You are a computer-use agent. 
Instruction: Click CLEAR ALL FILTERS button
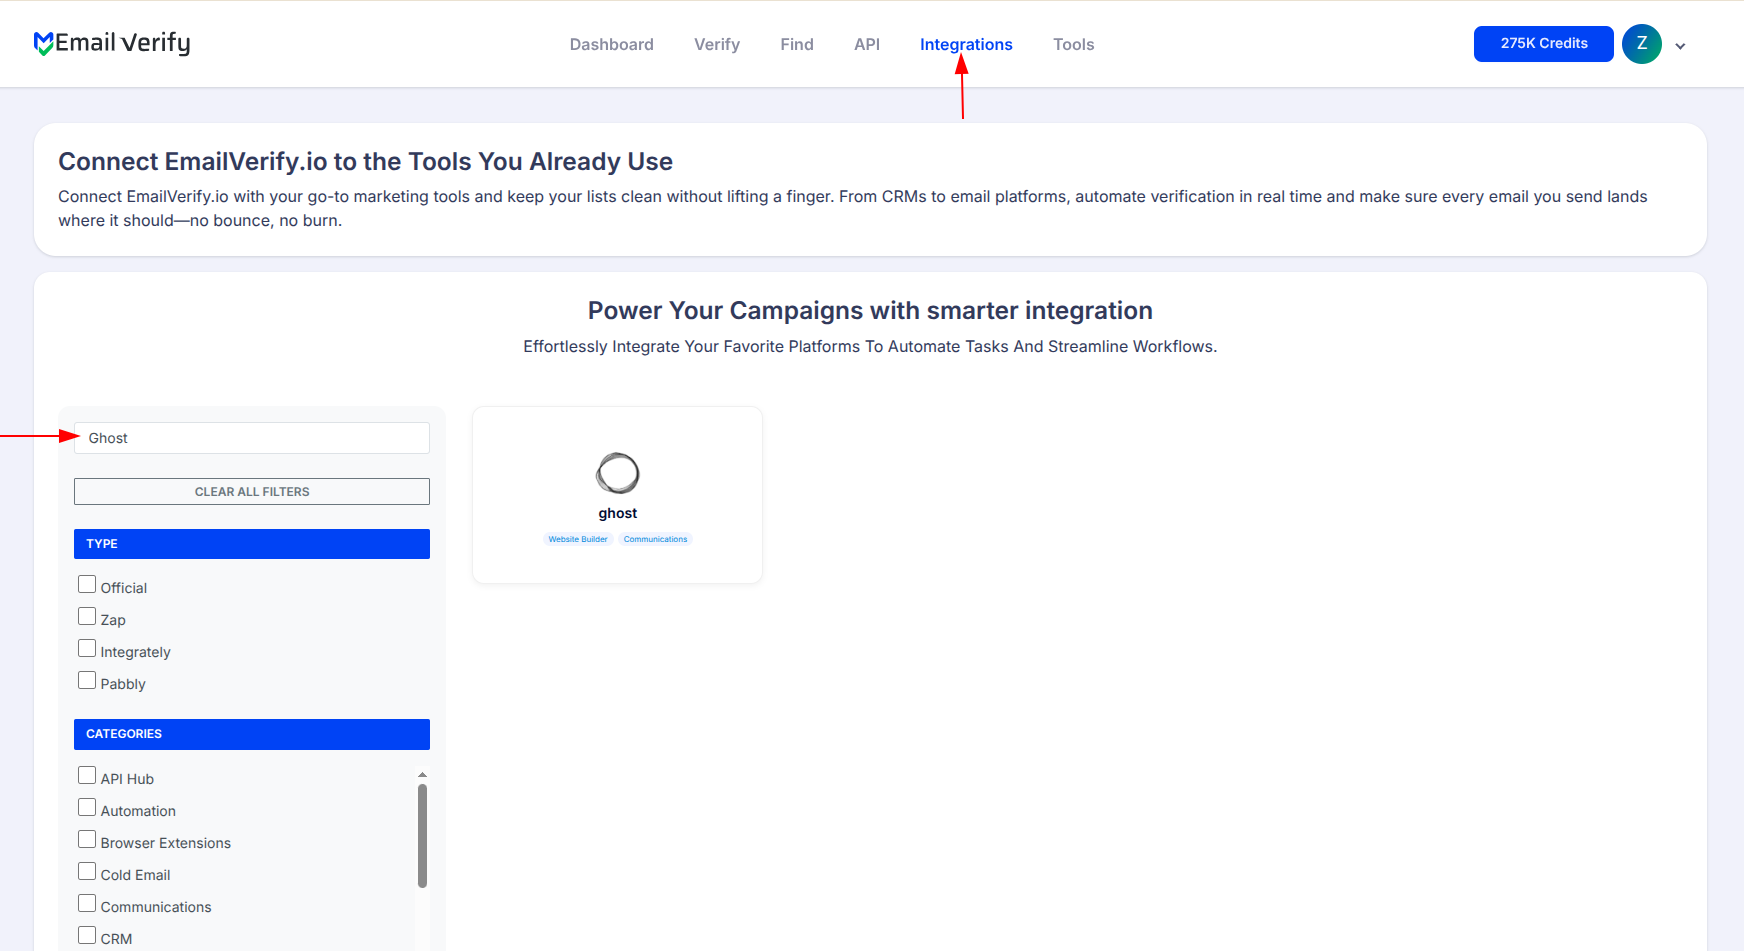tap(252, 492)
